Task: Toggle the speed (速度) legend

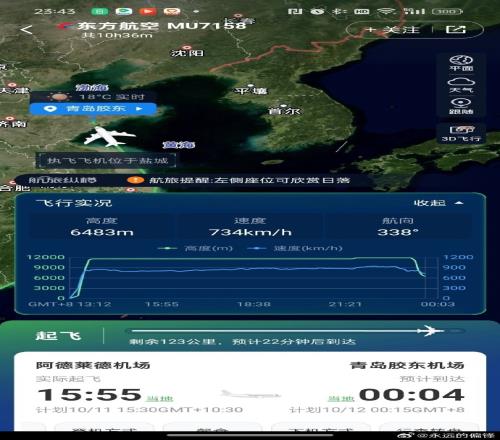Action: click(295, 248)
